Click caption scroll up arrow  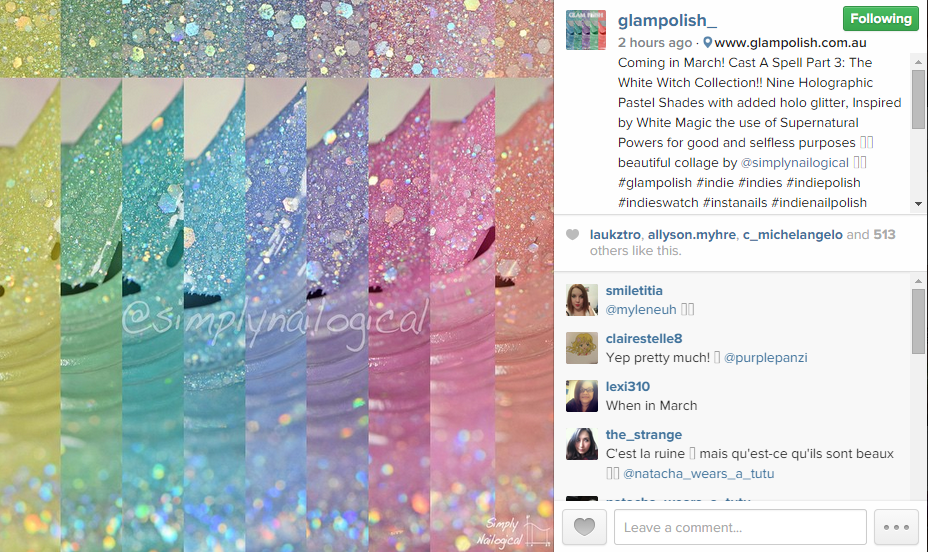click(918, 62)
